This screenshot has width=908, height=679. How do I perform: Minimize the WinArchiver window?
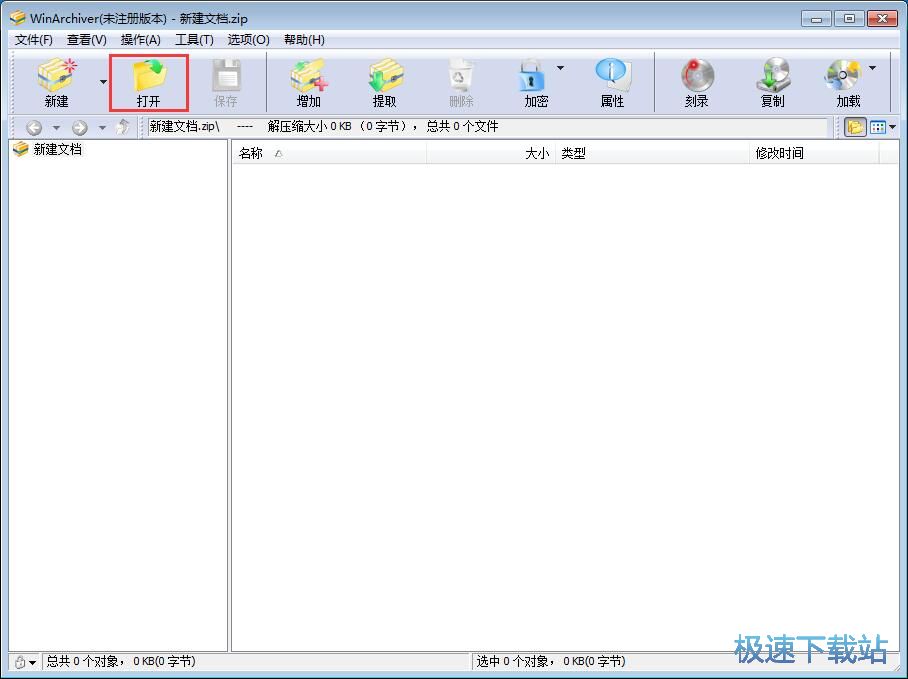817,19
